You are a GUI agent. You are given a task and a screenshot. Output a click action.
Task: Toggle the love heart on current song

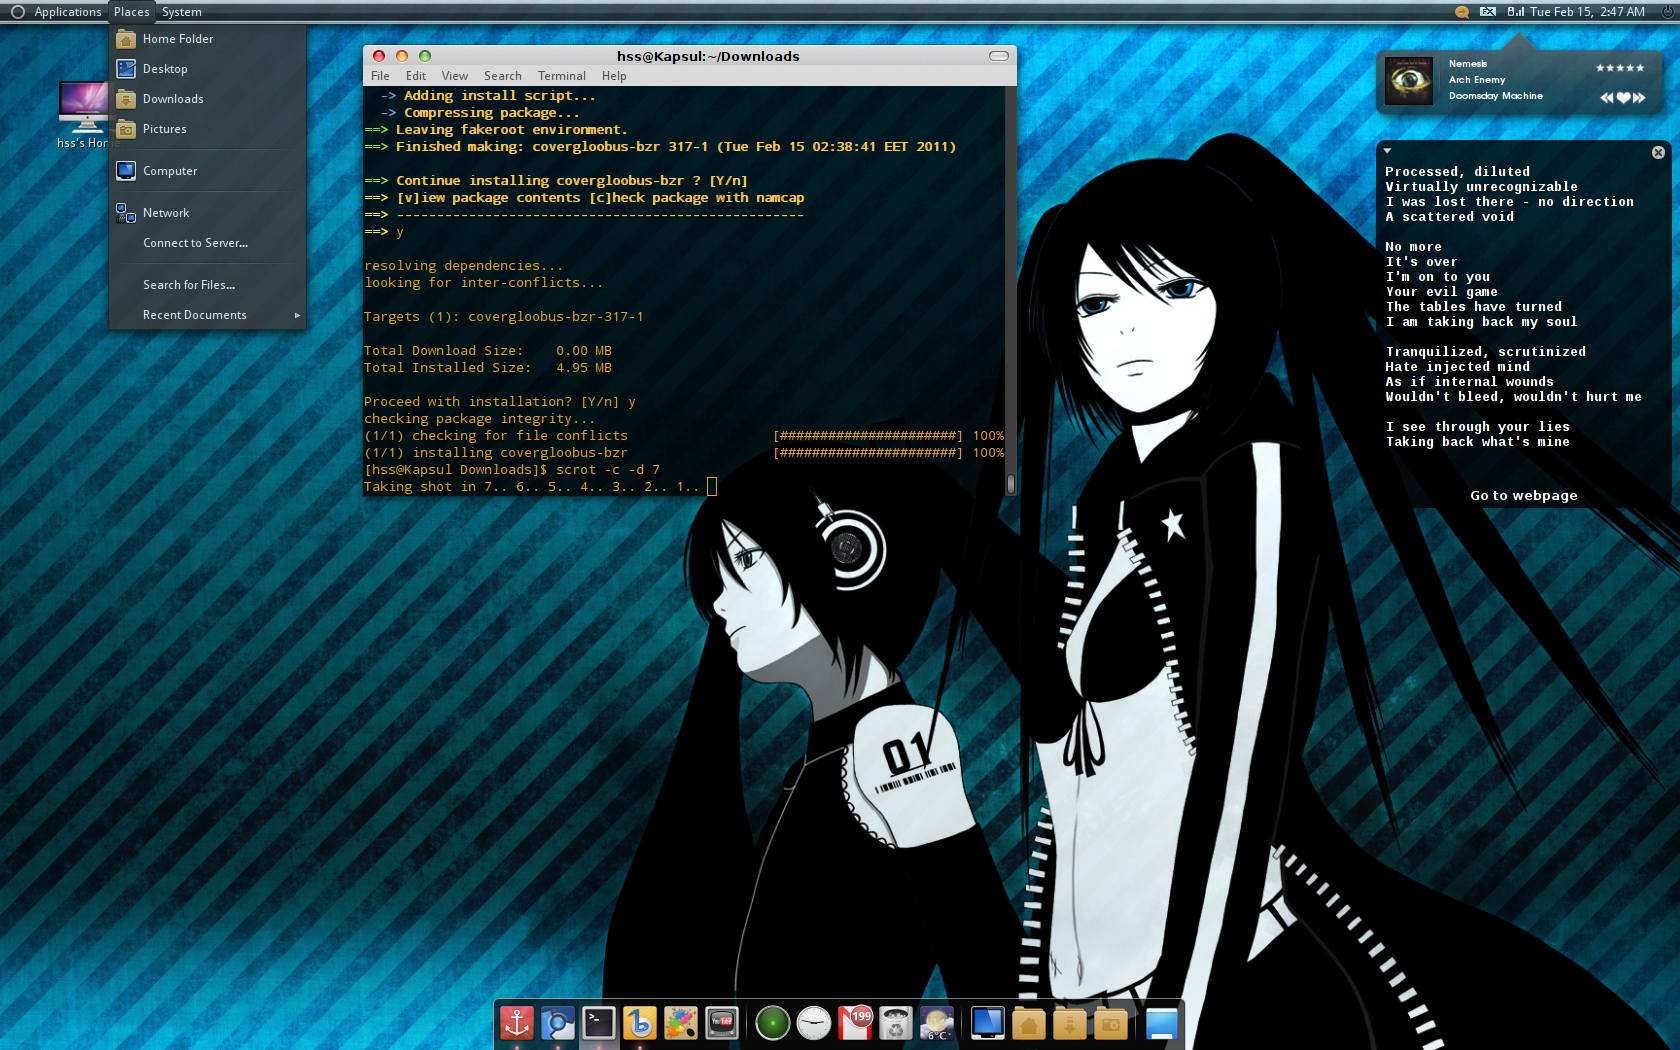coord(1623,98)
